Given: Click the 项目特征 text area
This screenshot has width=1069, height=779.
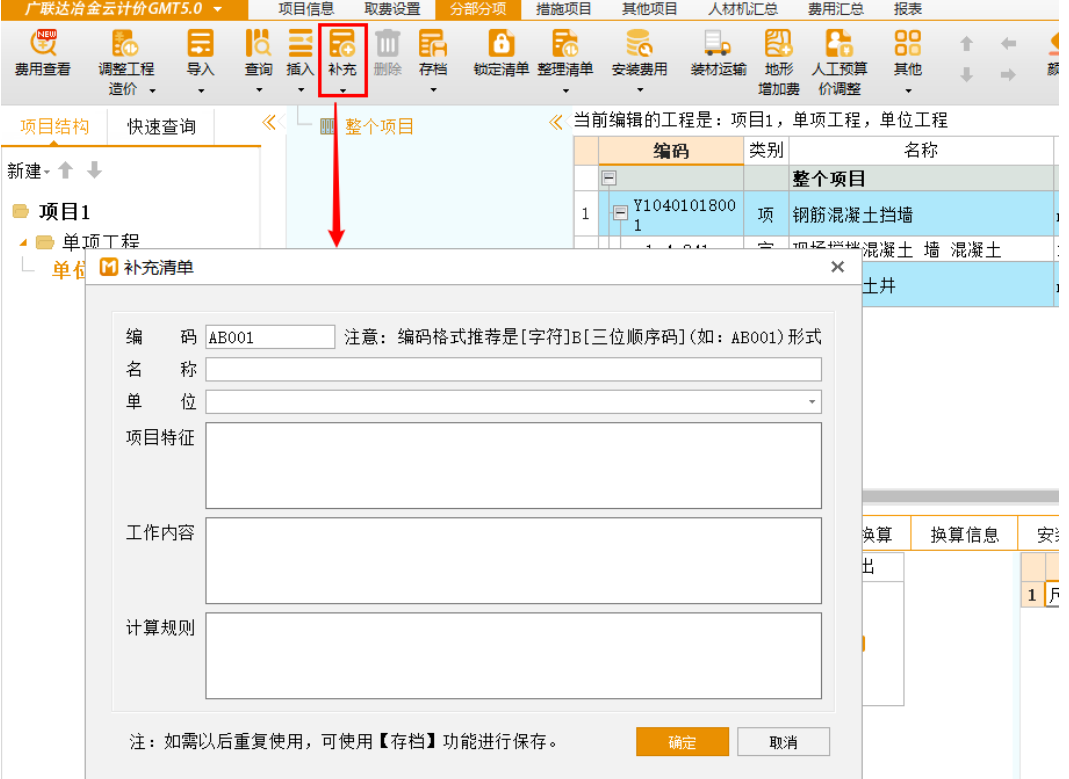Looking at the screenshot, I should [513, 466].
